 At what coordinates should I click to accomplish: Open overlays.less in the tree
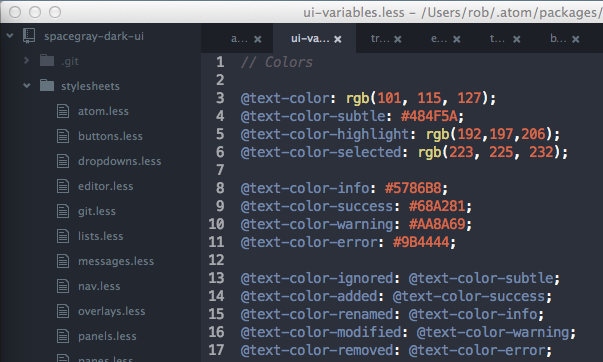[x=112, y=311]
